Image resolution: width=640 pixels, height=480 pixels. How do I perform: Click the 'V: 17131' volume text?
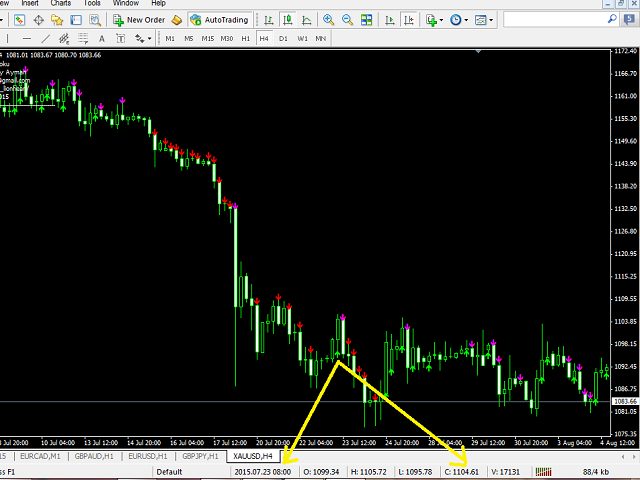pyautogui.click(x=506, y=472)
